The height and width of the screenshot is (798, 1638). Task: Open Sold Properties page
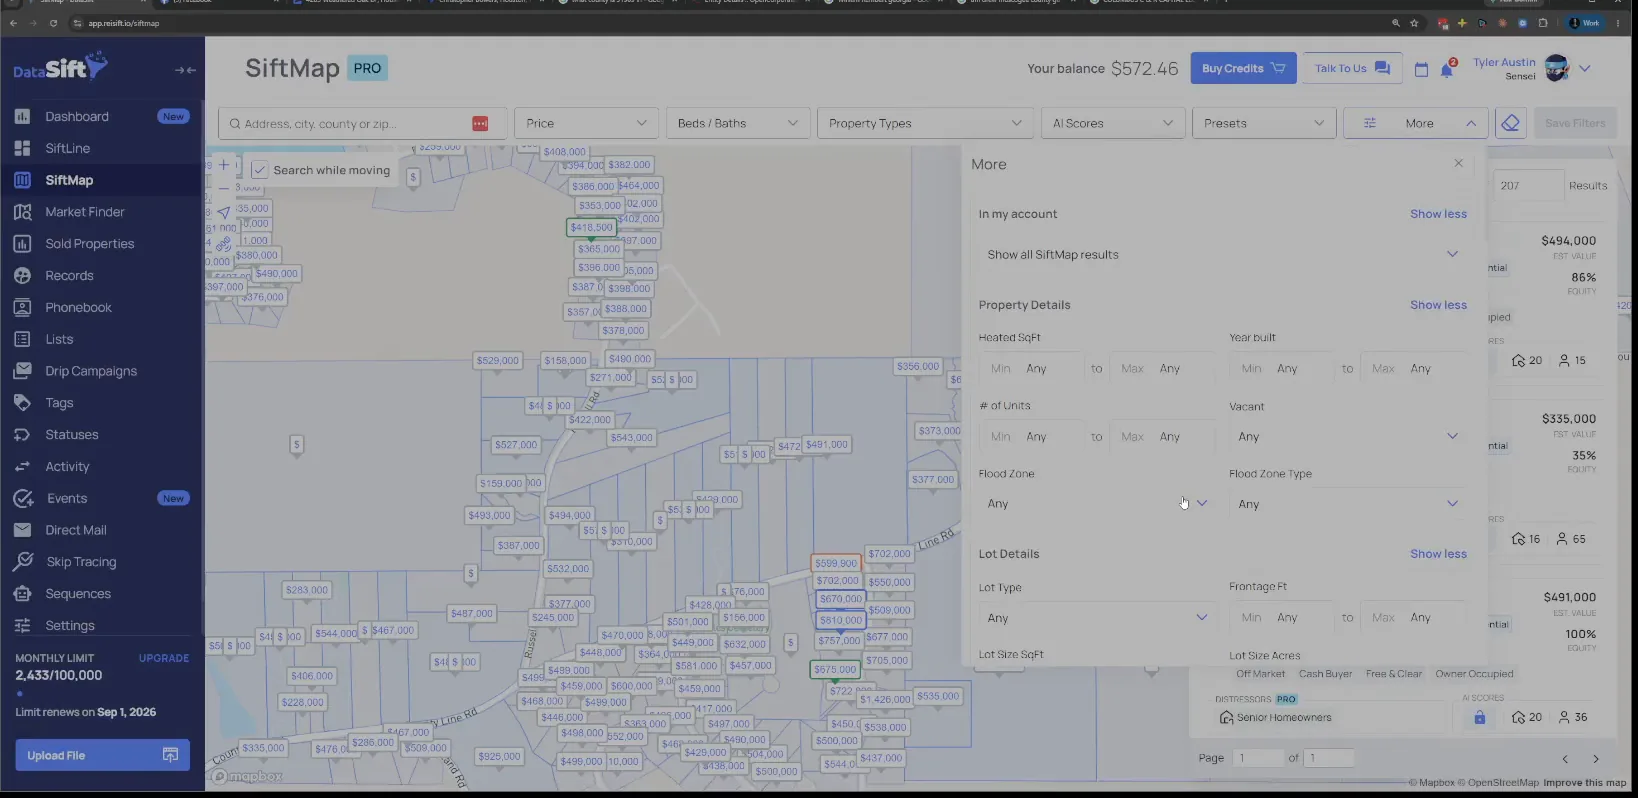pos(100,244)
